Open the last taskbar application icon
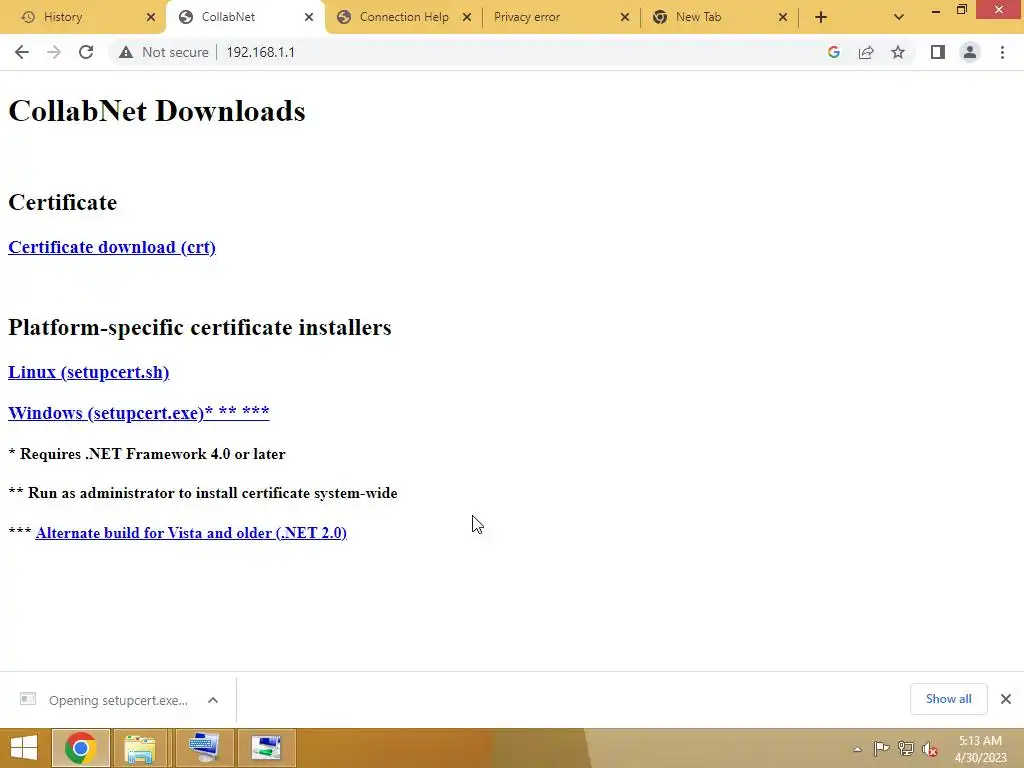This screenshot has width=1024, height=768. pos(266,748)
